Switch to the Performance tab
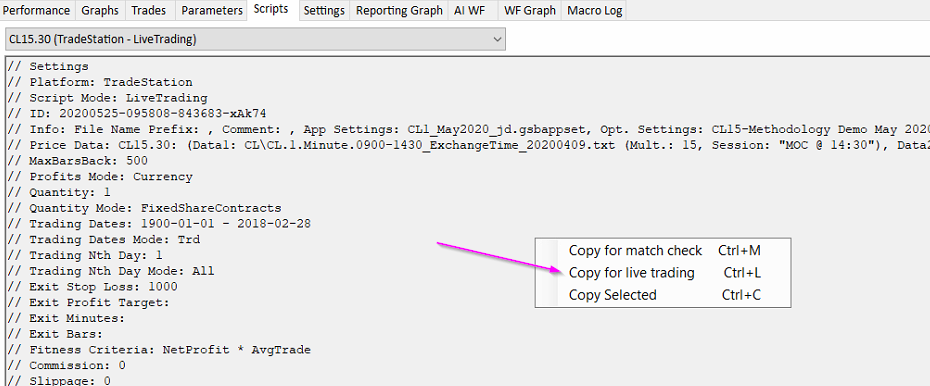This screenshot has width=930, height=386. coord(36,11)
